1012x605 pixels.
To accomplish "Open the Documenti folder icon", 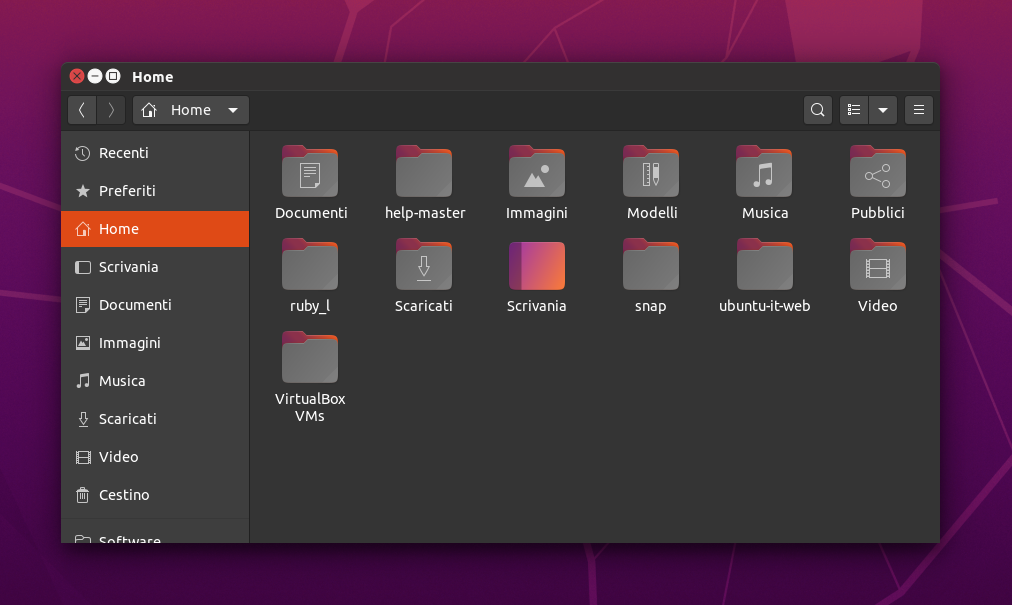I will [x=310, y=172].
